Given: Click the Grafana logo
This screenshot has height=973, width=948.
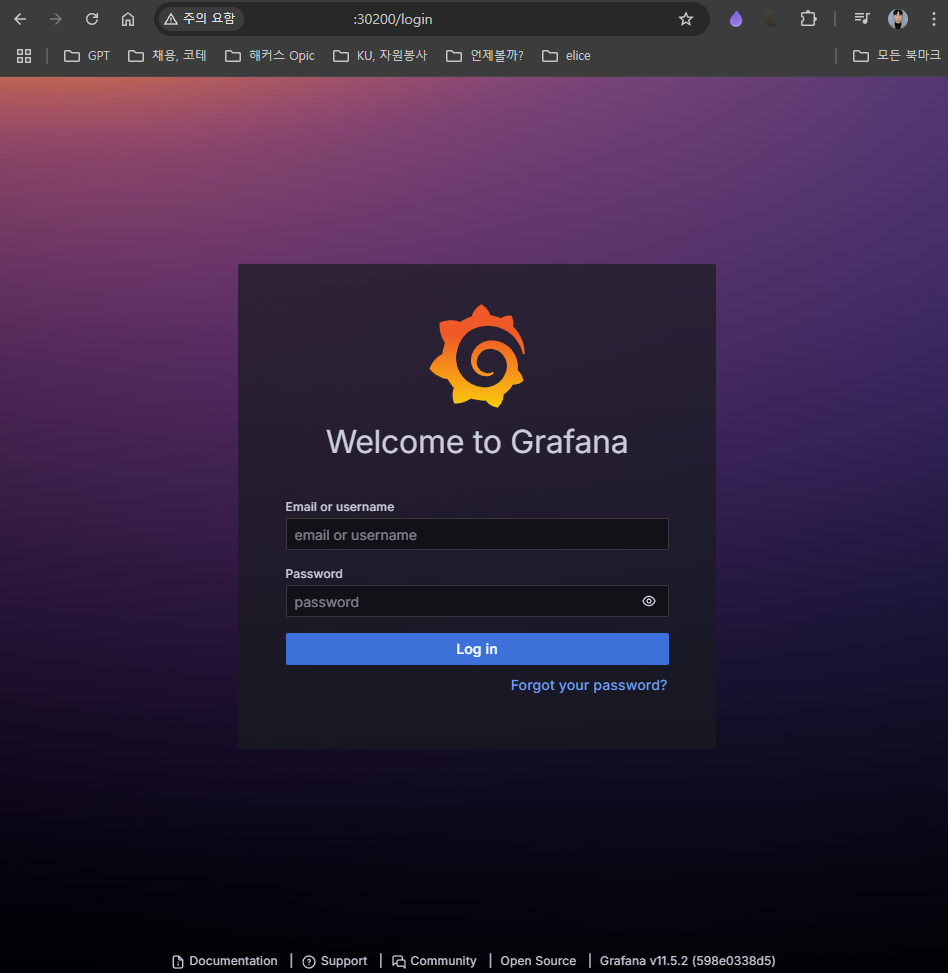Looking at the screenshot, I should coord(477,356).
